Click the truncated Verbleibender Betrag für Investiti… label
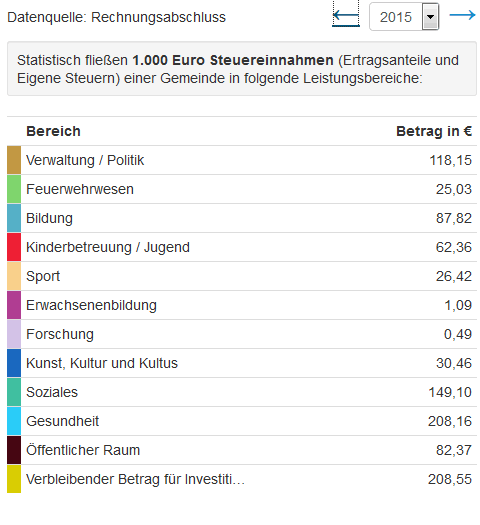The image size is (480, 525). pos(135,479)
